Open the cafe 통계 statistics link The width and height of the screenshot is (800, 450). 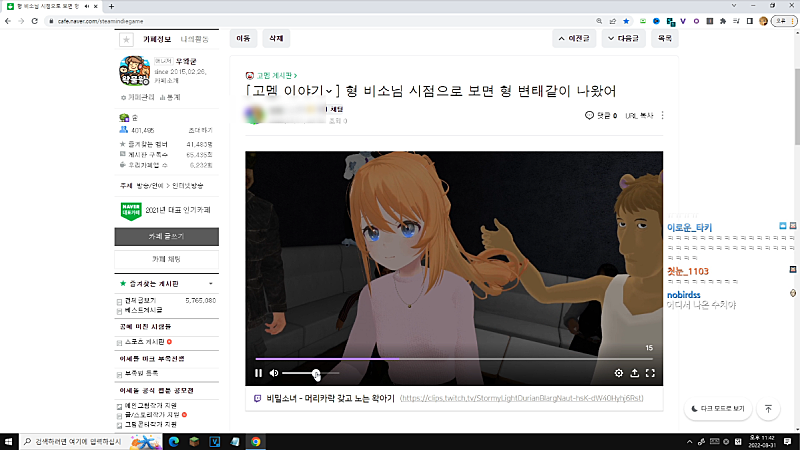[170, 97]
